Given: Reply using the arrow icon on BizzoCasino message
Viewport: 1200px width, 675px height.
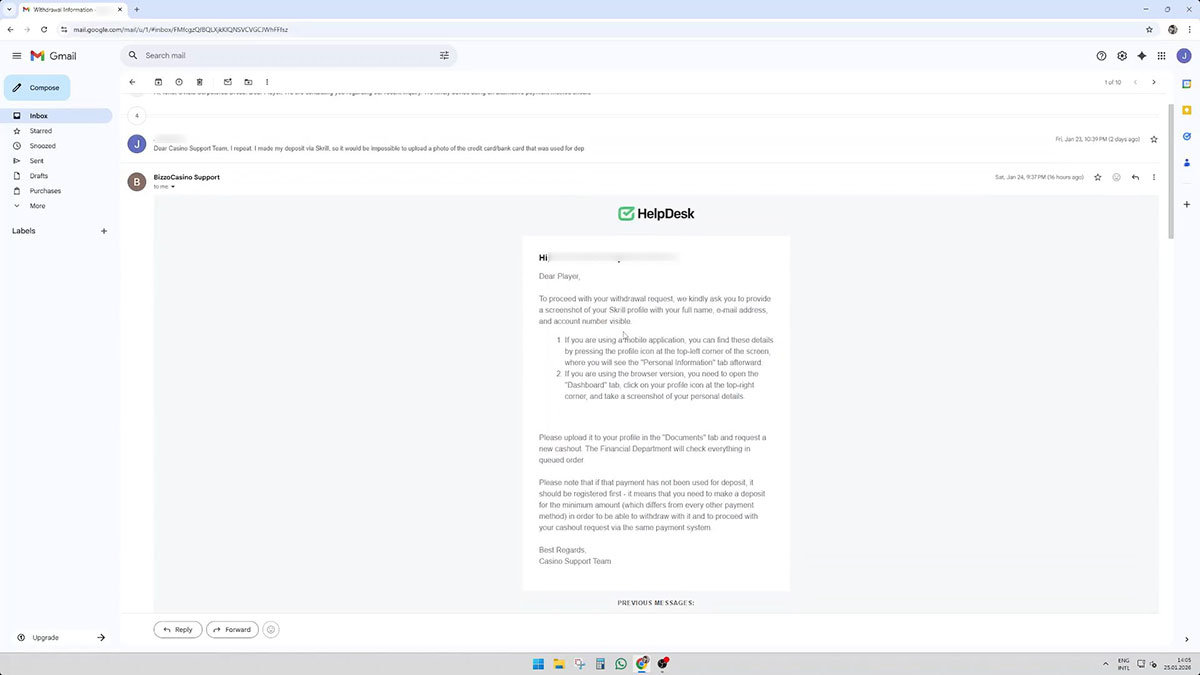Looking at the screenshot, I should 1135,177.
